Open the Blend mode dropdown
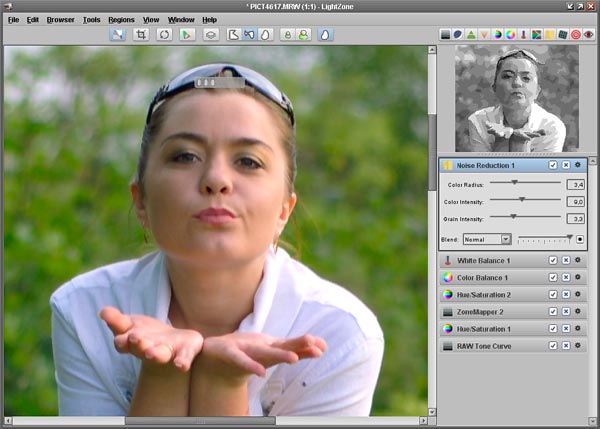Screen dimensions: 600x429 (x=488, y=239)
